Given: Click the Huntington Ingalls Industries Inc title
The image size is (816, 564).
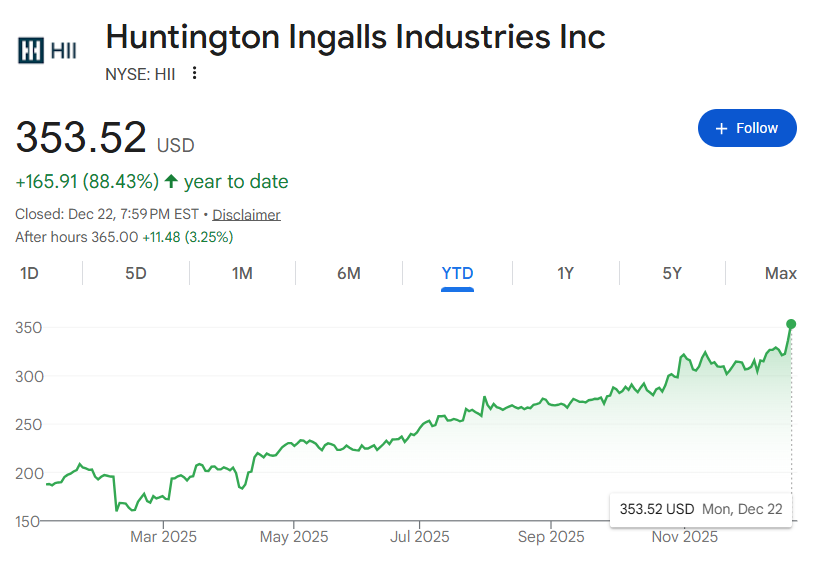Looking at the screenshot, I should (x=355, y=37).
